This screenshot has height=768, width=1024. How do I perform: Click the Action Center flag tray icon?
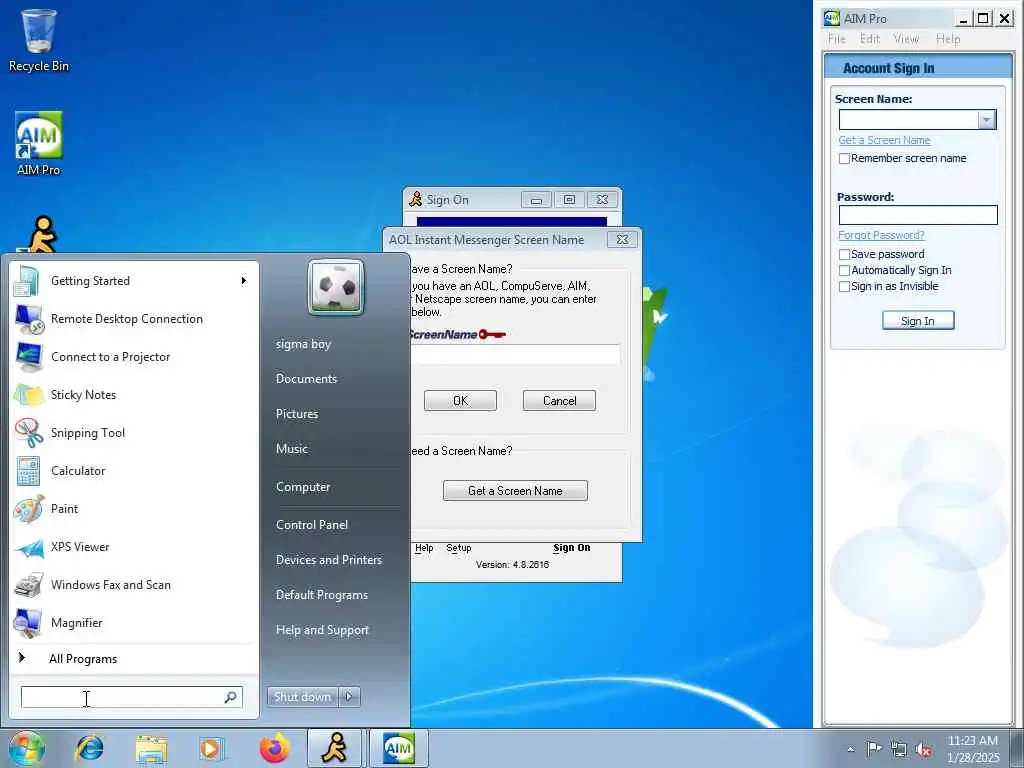click(873, 749)
